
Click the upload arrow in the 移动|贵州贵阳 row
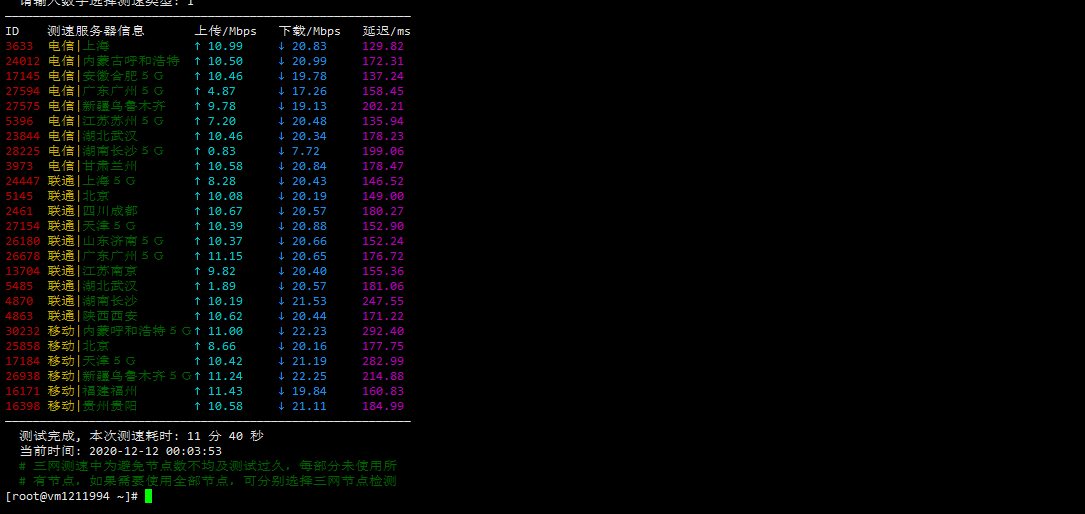coord(197,406)
